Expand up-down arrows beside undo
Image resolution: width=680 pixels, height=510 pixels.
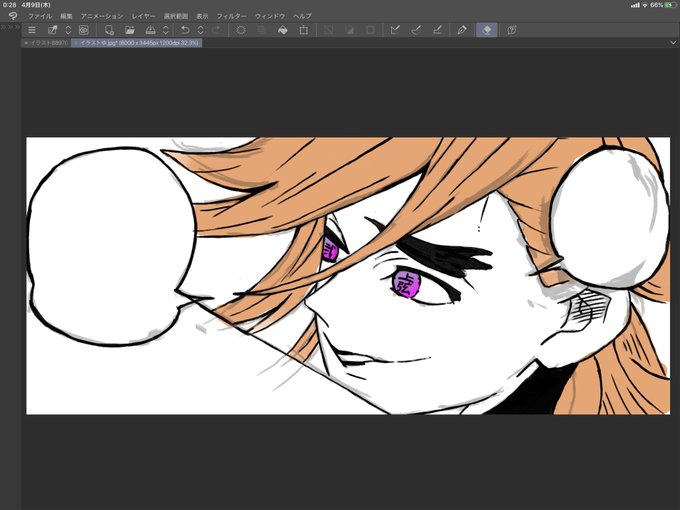pyautogui.click(x=200, y=30)
